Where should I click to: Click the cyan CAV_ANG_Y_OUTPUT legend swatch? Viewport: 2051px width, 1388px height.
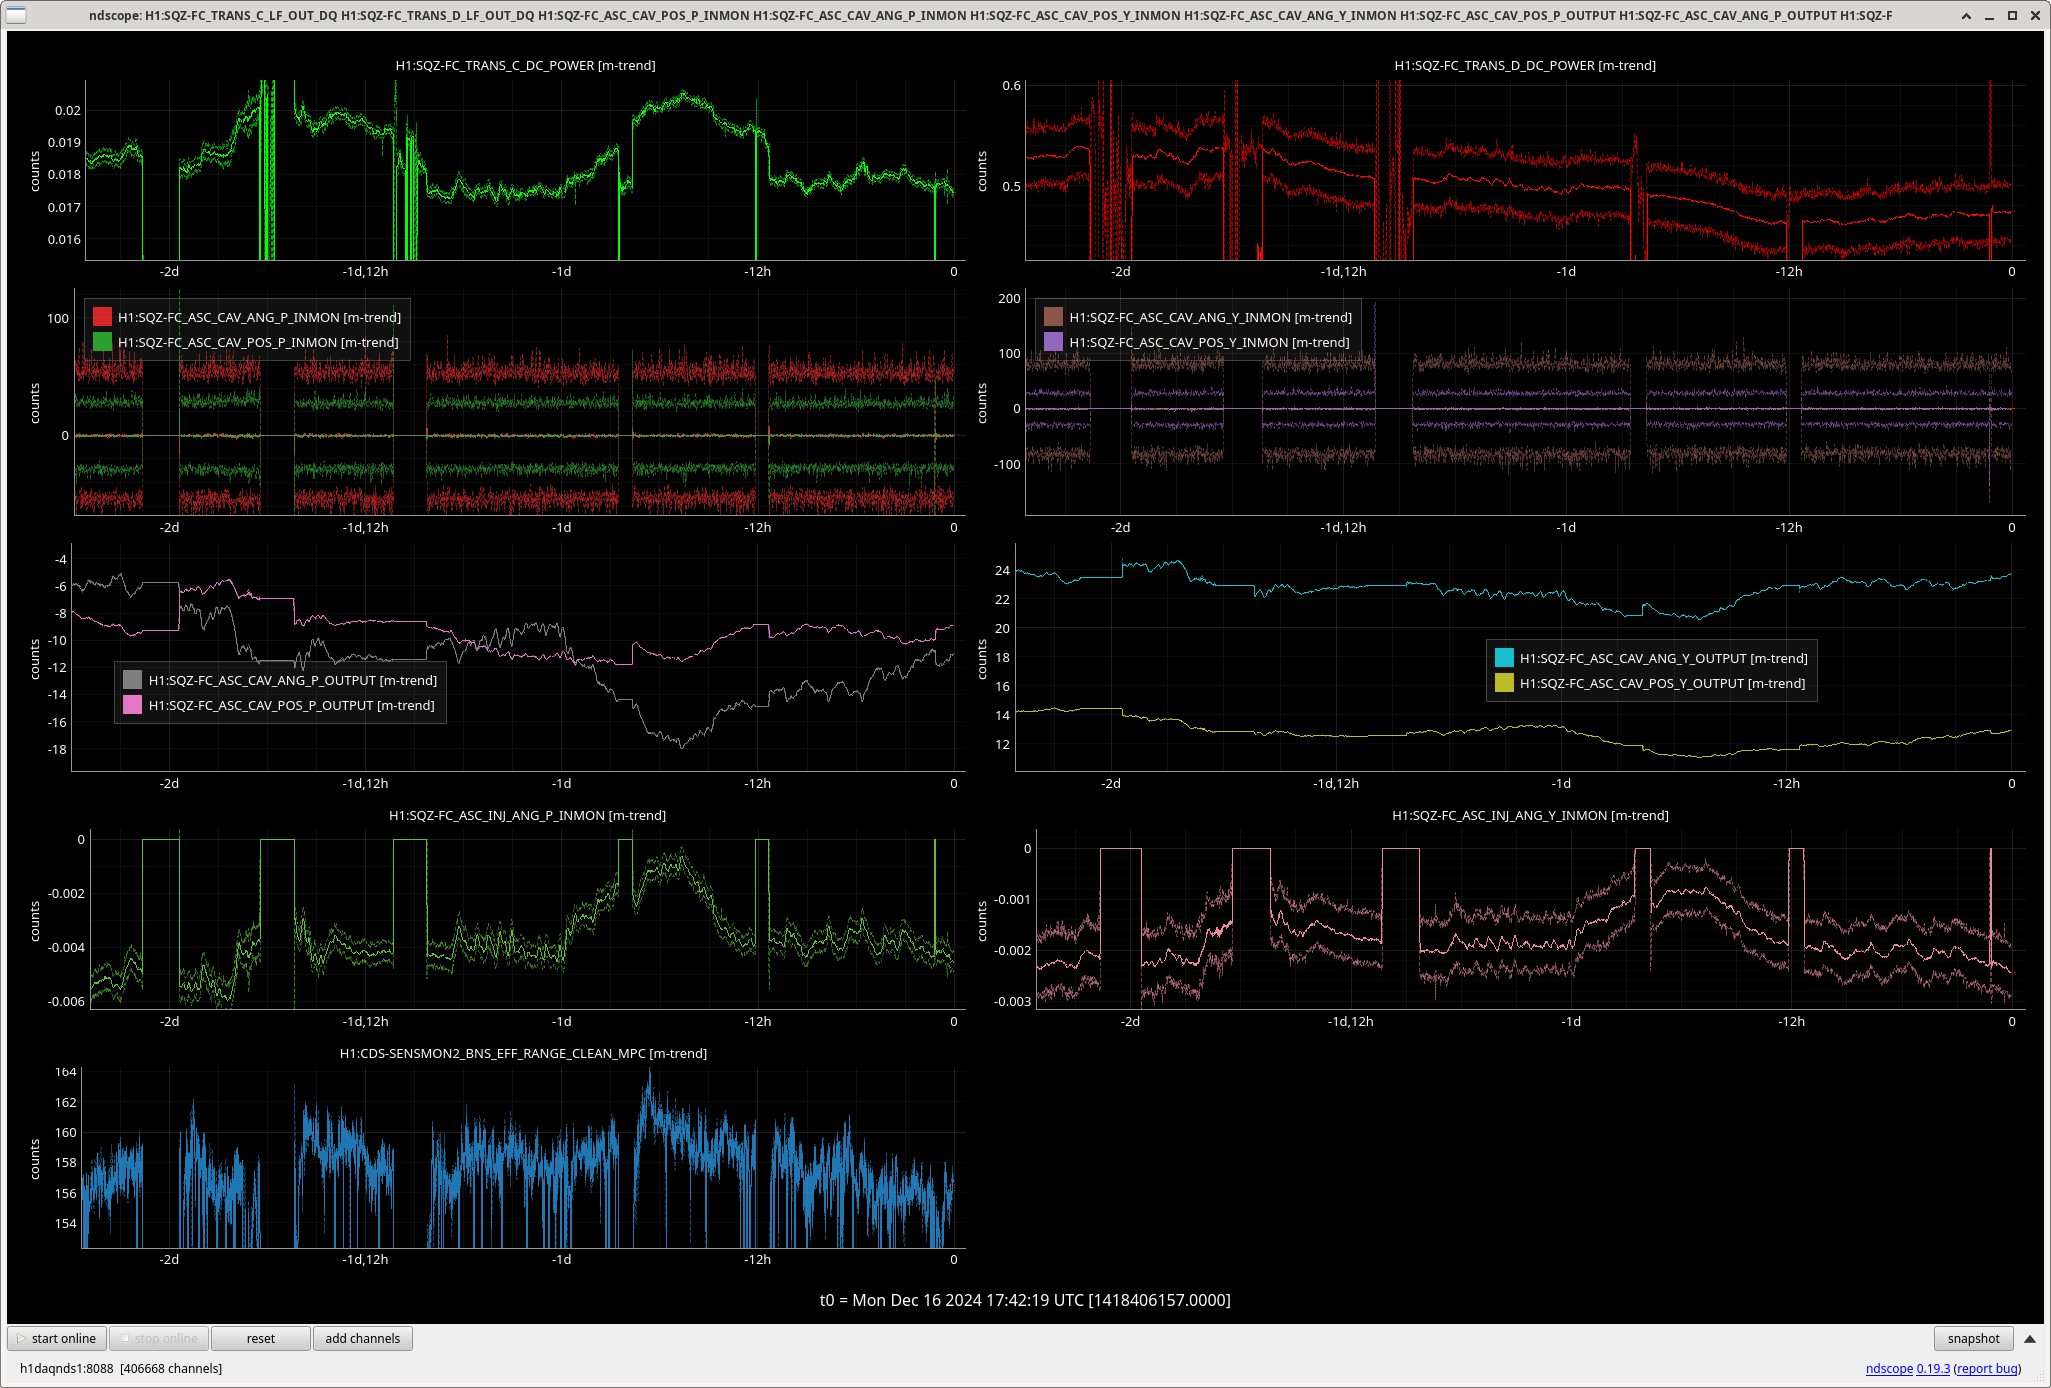(x=1504, y=658)
